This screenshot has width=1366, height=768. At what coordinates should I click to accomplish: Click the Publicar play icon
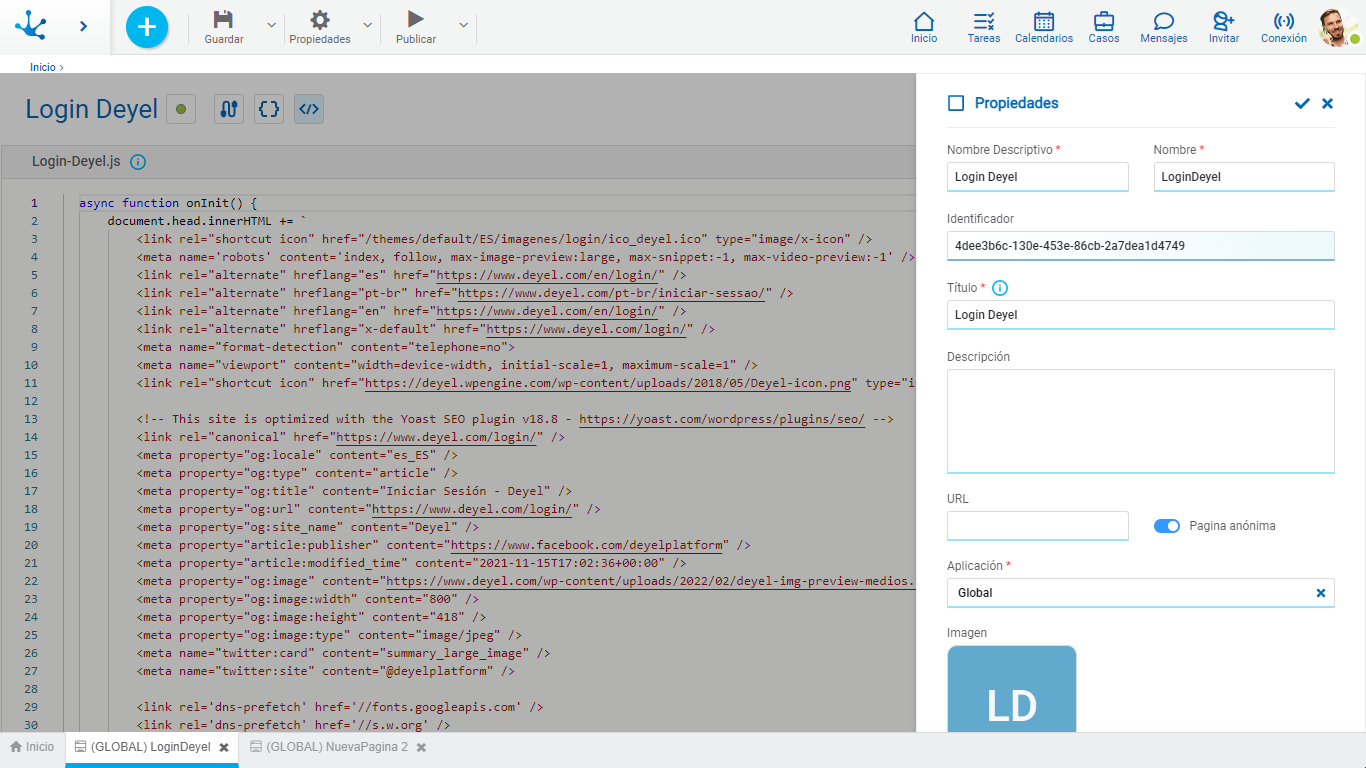416,19
